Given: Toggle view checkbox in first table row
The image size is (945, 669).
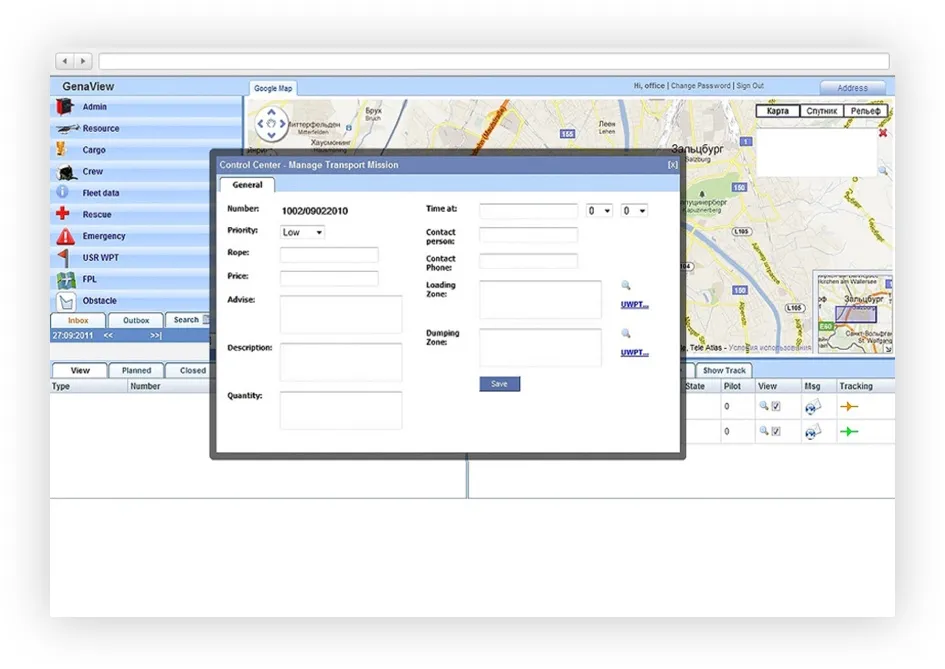Looking at the screenshot, I should click(x=776, y=407).
